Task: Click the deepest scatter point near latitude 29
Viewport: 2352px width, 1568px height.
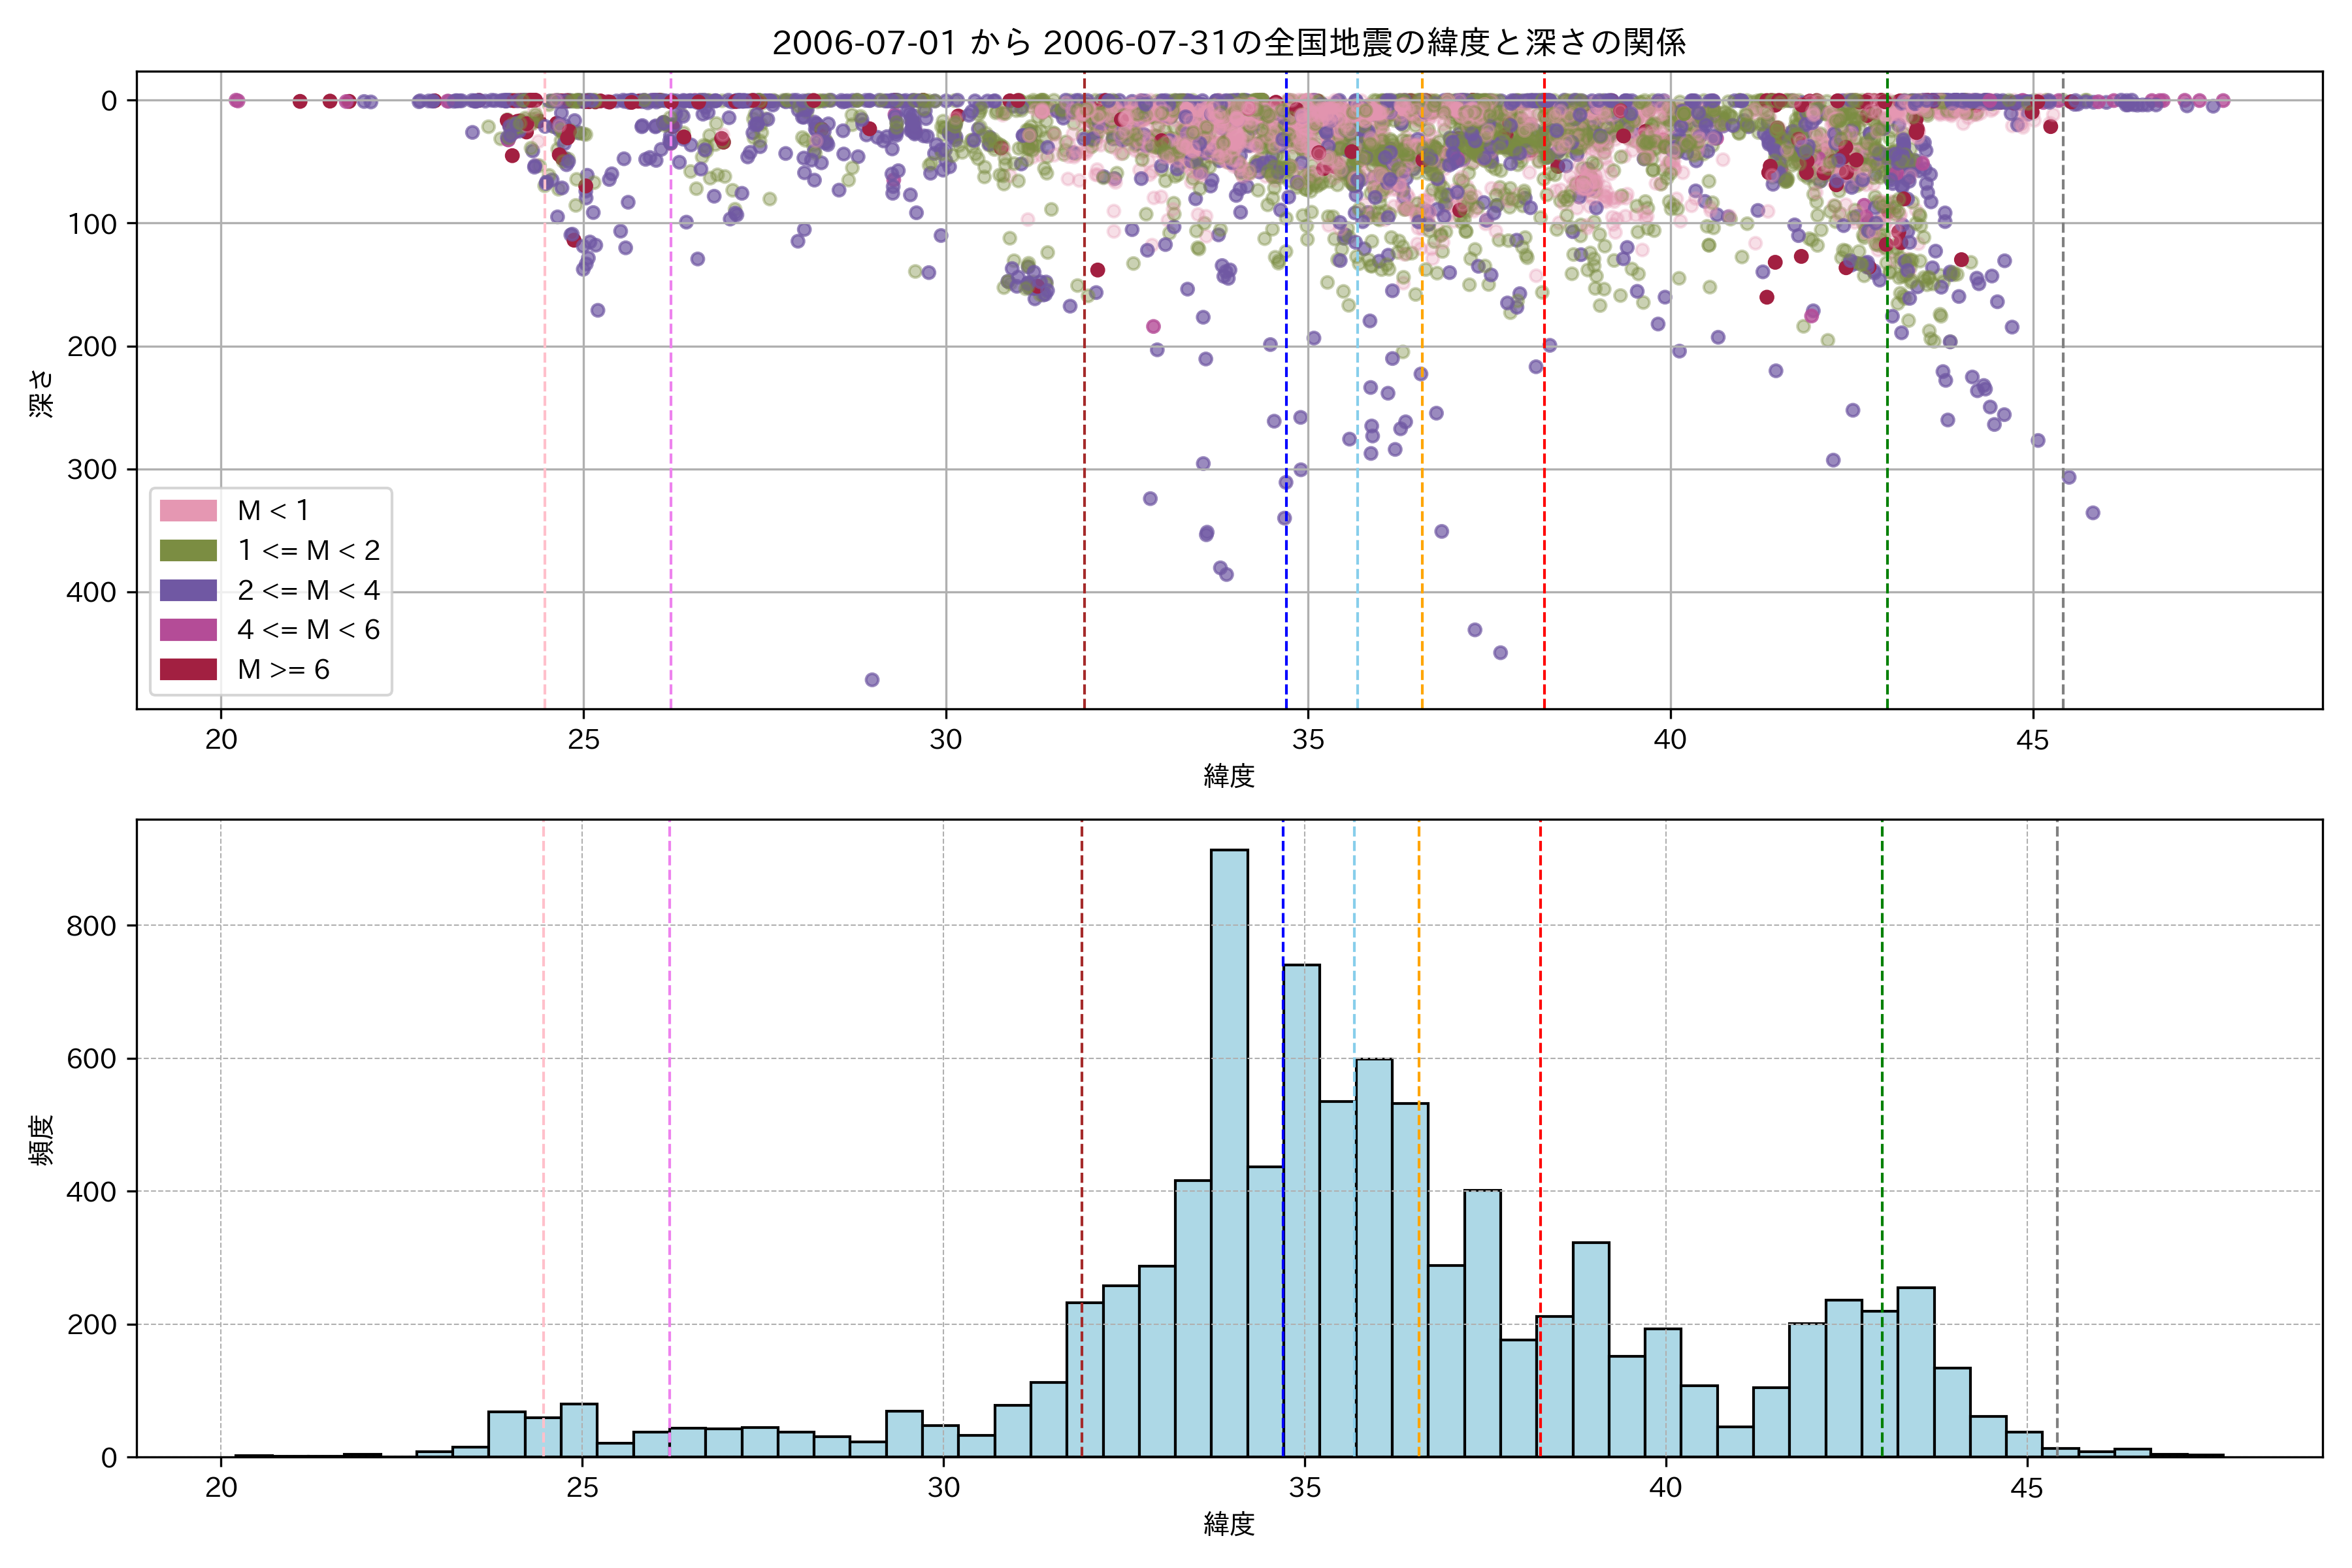Action: (x=872, y=680)
